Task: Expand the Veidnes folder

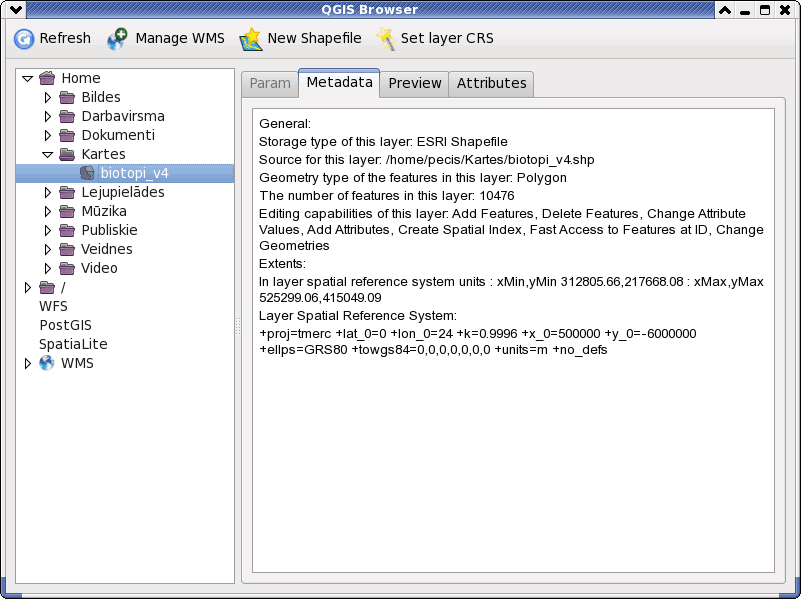Action: 48,249
